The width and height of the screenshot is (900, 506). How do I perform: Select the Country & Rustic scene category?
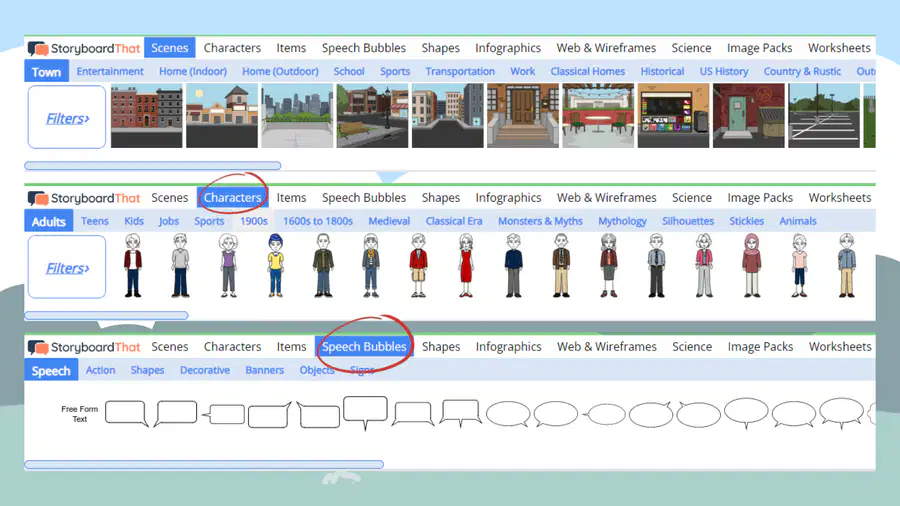pyautogui.click(x=802, y=71)
